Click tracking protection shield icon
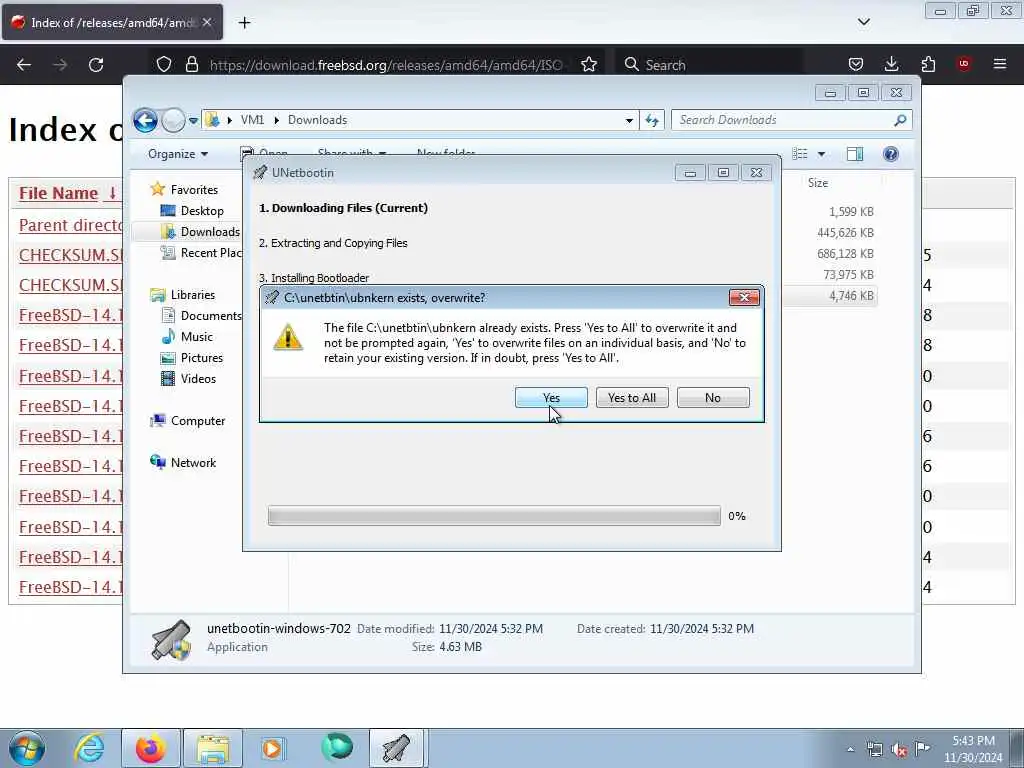 (x=164, y=65)
